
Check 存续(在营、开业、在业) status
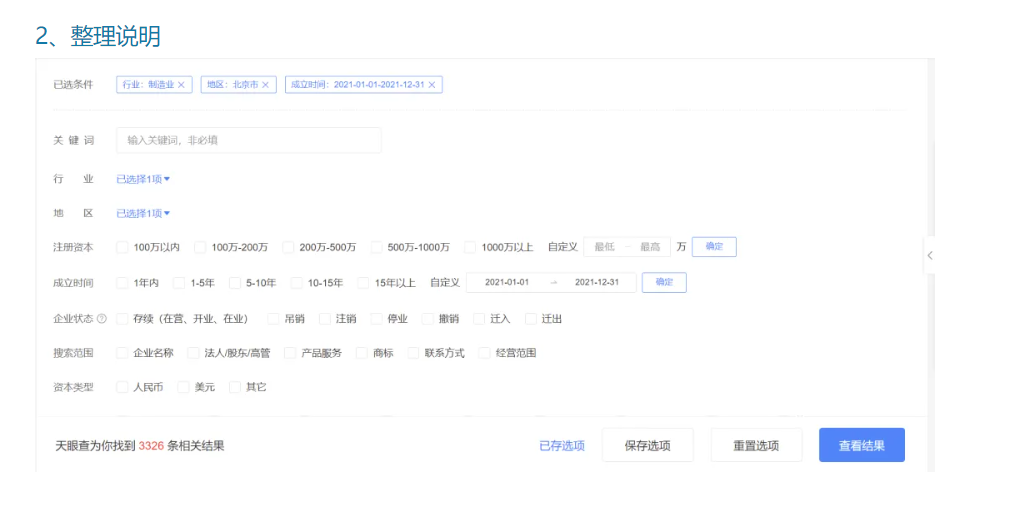[122, 318]
